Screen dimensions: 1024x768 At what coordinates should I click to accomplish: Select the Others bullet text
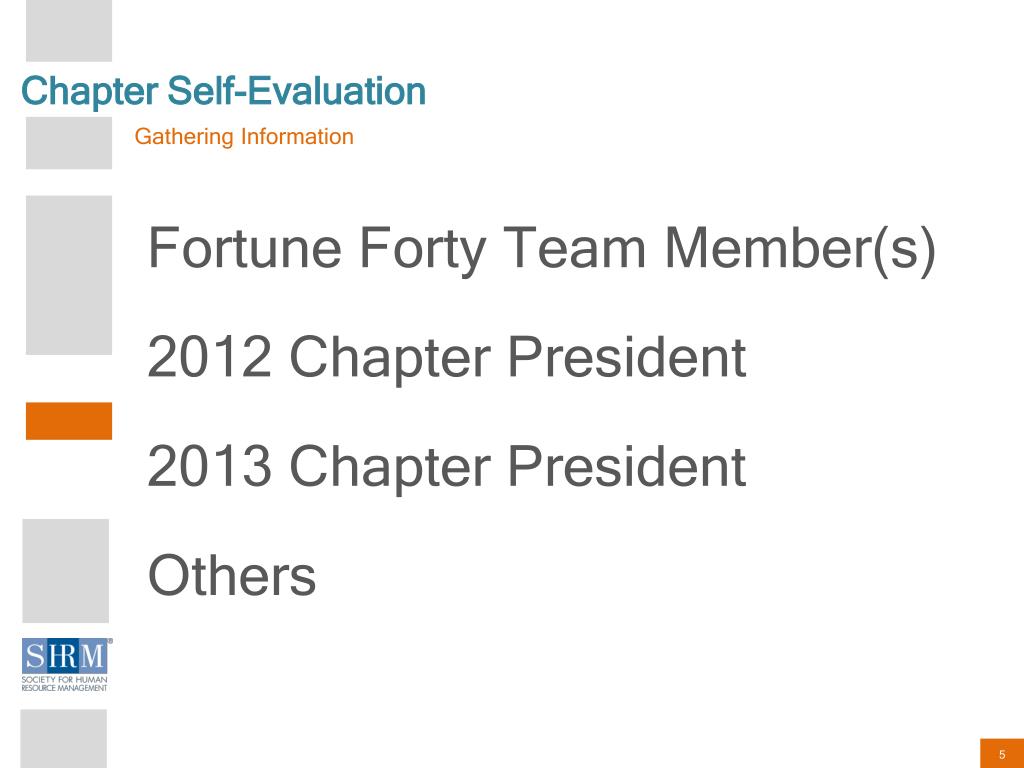232,575
